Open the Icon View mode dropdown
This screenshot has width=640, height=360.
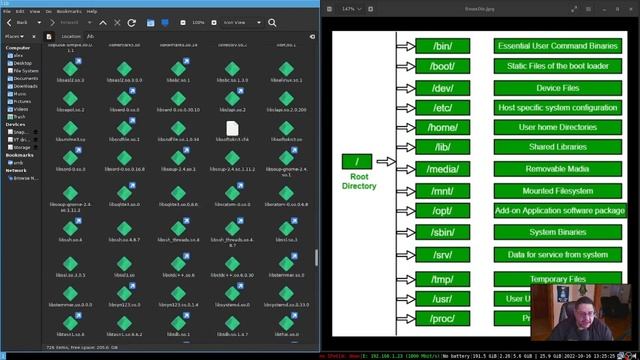242,23
